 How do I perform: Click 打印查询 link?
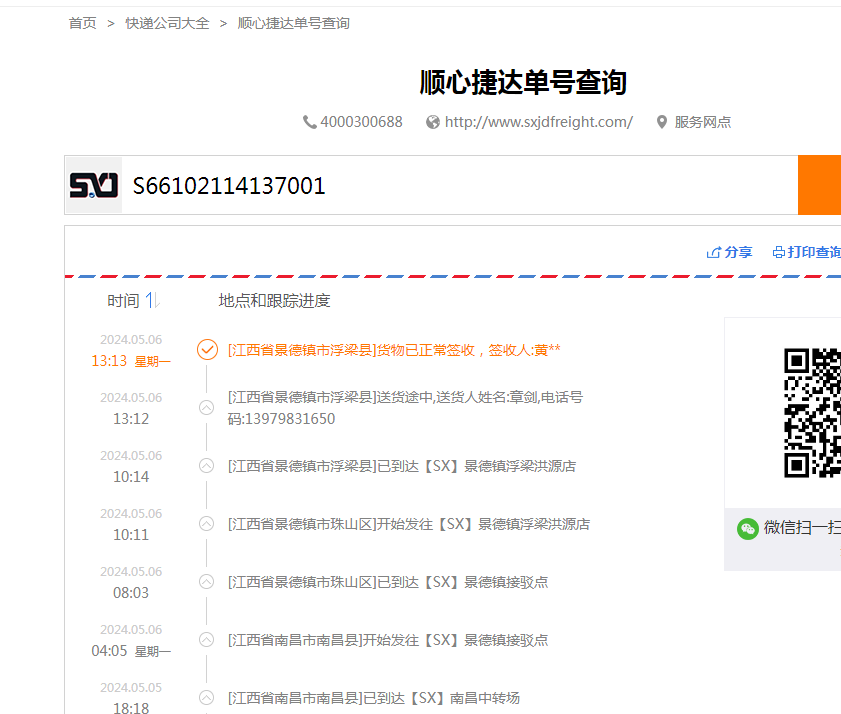(x=814, y=252)
